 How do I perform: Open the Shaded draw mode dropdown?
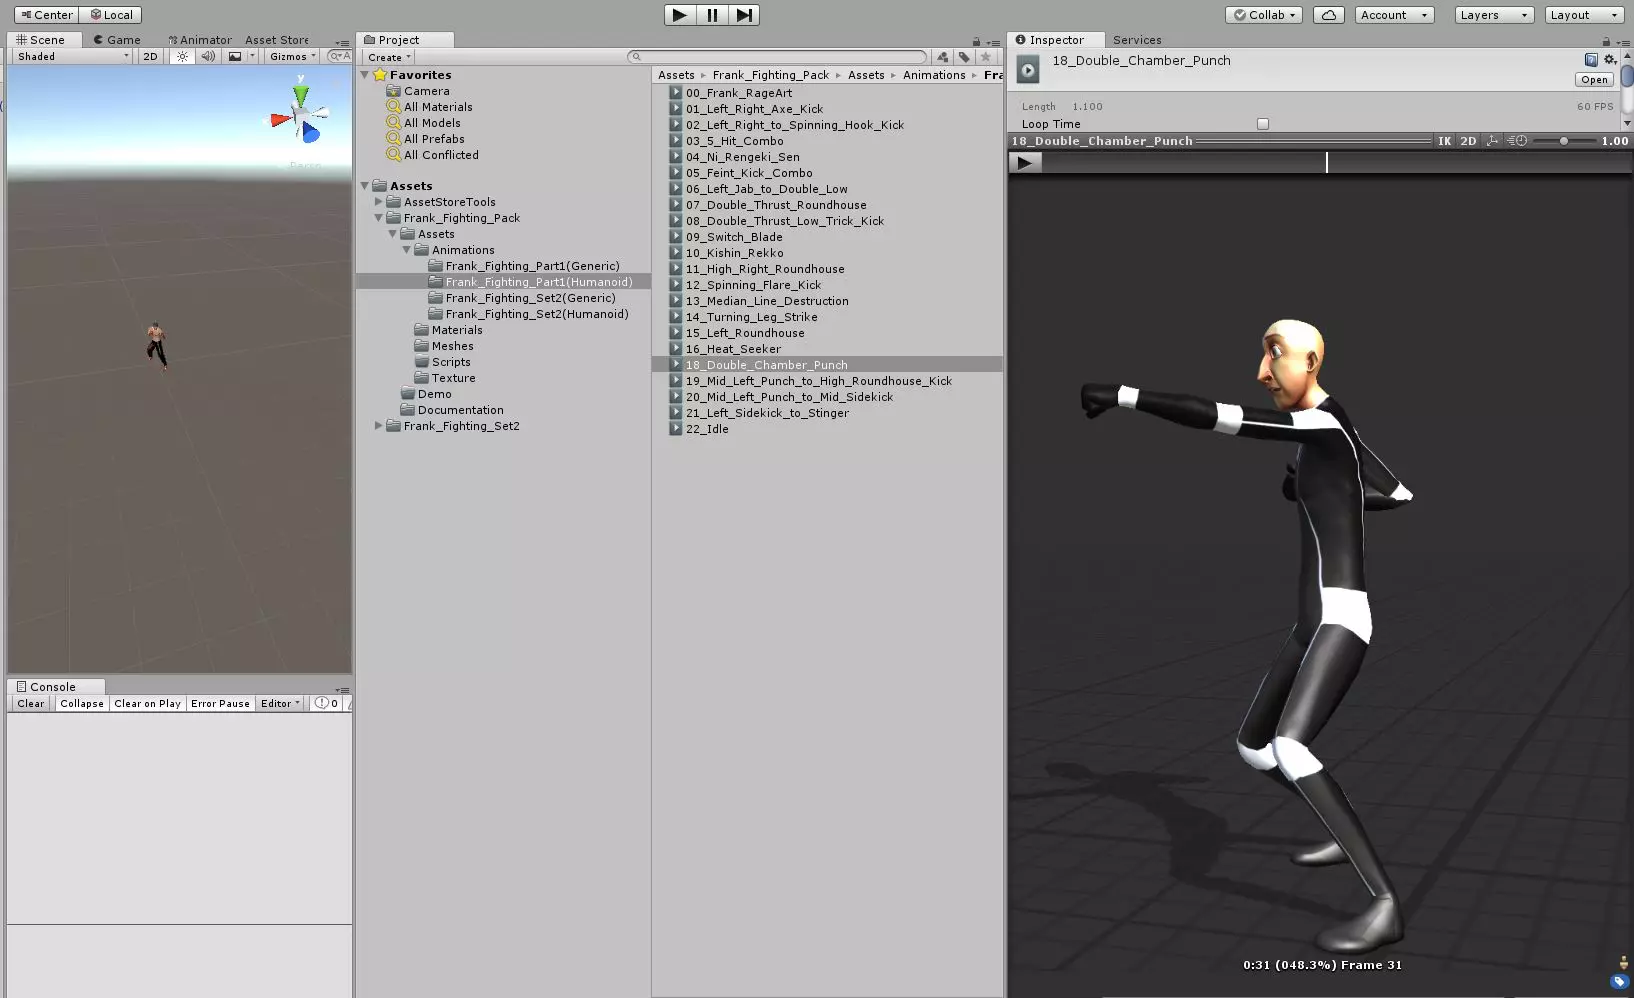pos(73,57)
